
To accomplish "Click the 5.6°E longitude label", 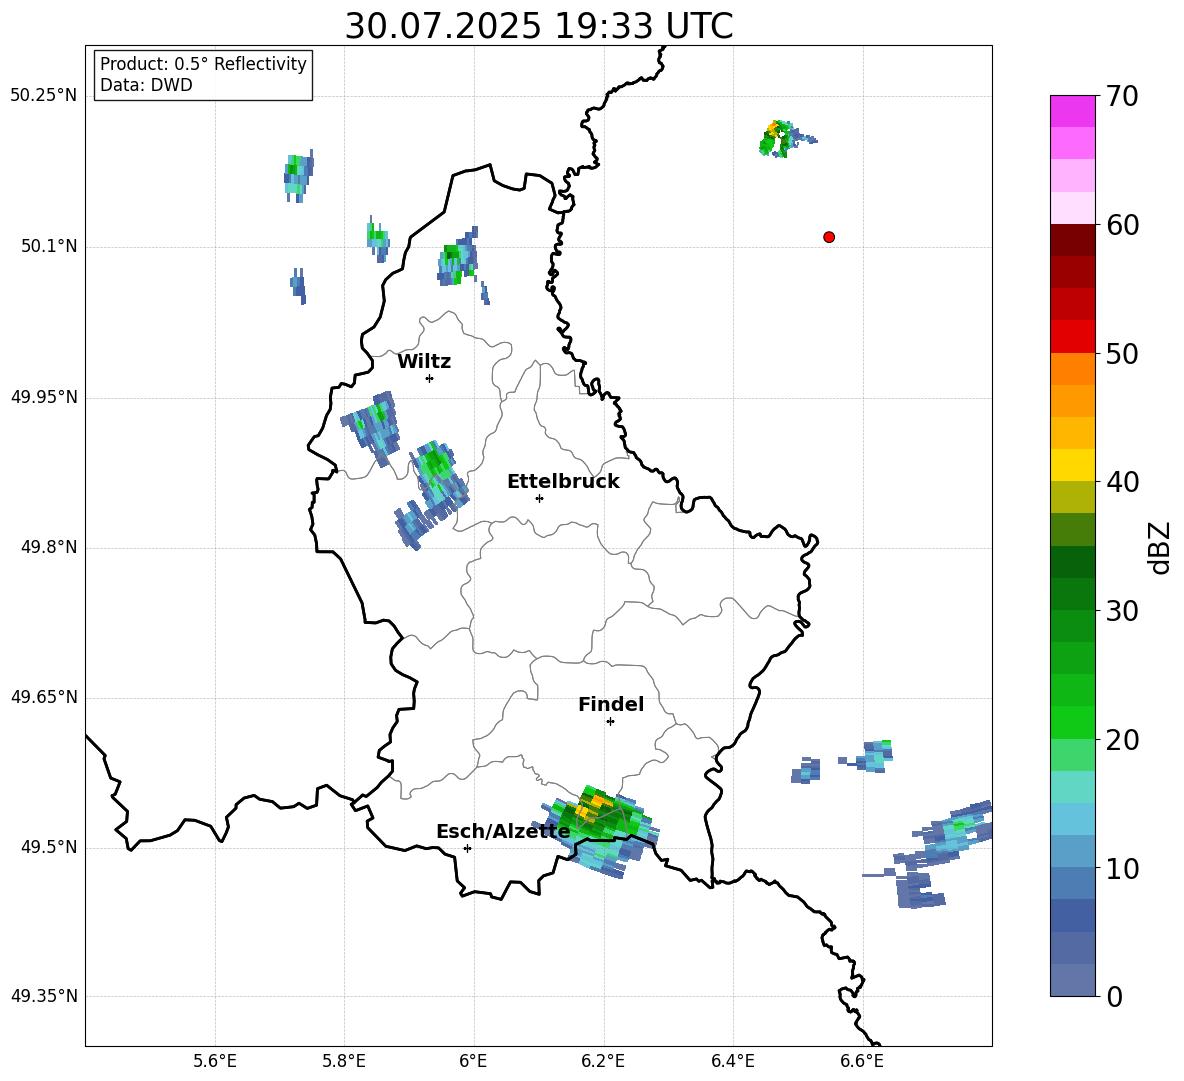I will [215, 1061].
